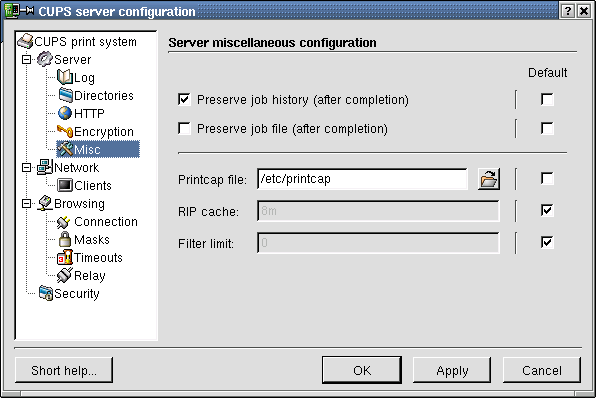Check Default box for Preserve job file
Image resolution: width=596 pixels, height=398 pixels.
point(547,128)
